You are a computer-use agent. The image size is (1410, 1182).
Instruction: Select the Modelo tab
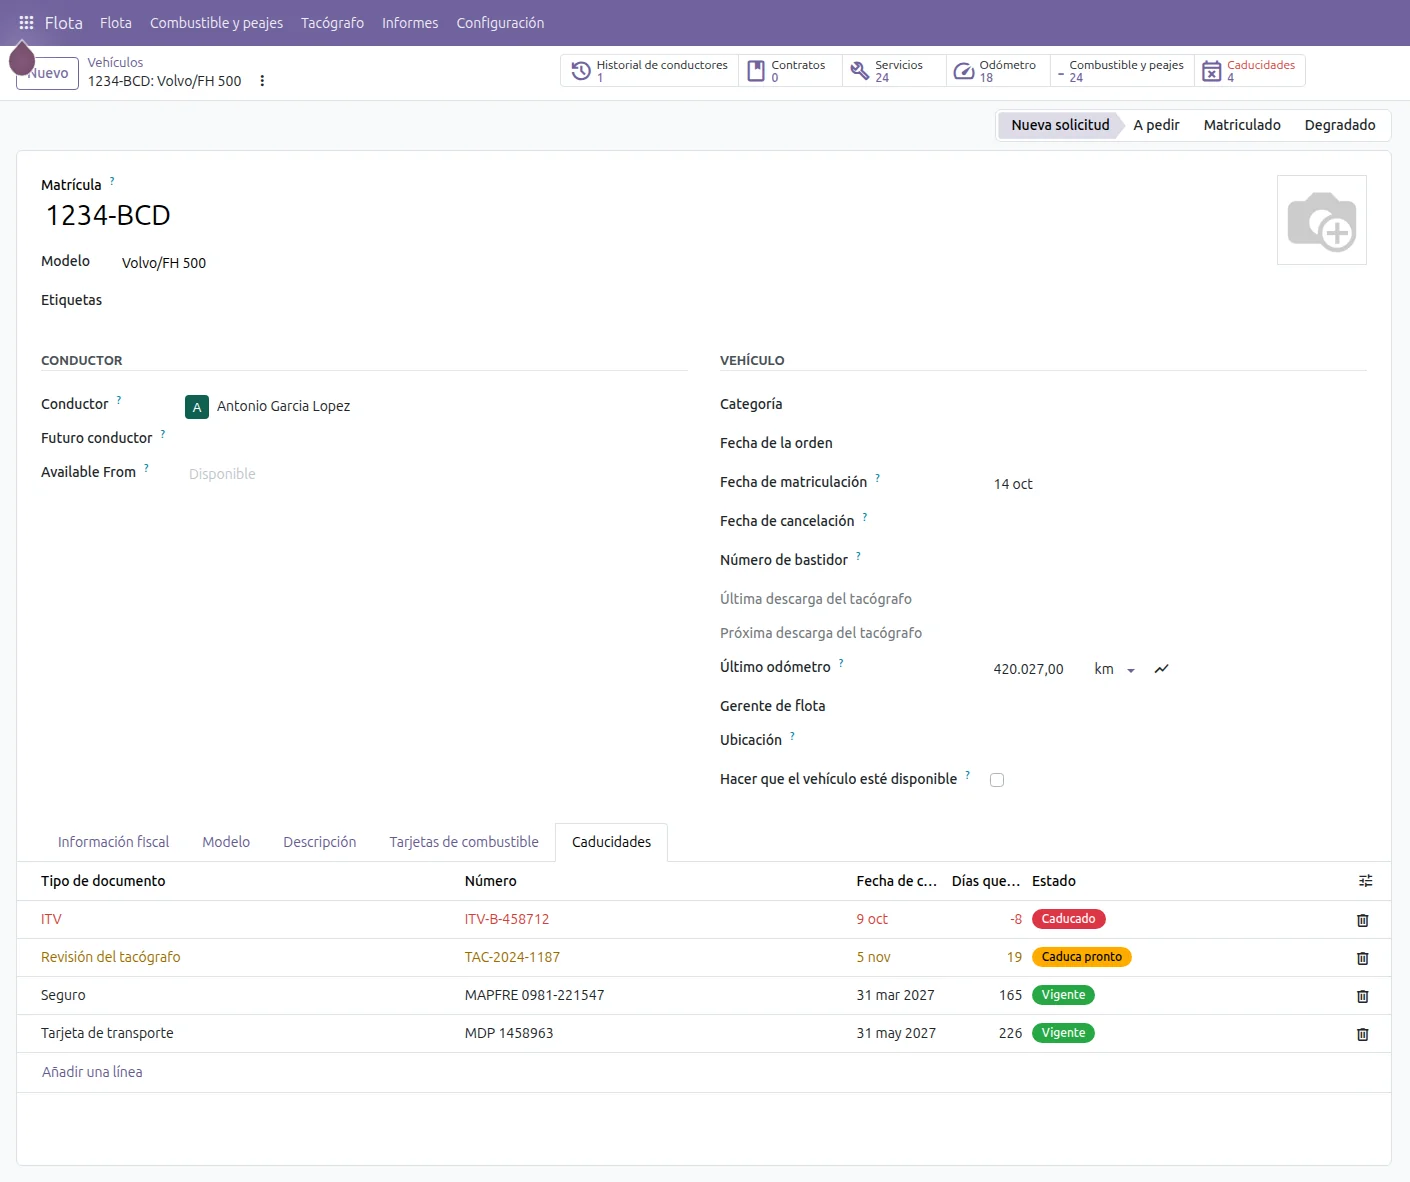[x=226, y=842]
